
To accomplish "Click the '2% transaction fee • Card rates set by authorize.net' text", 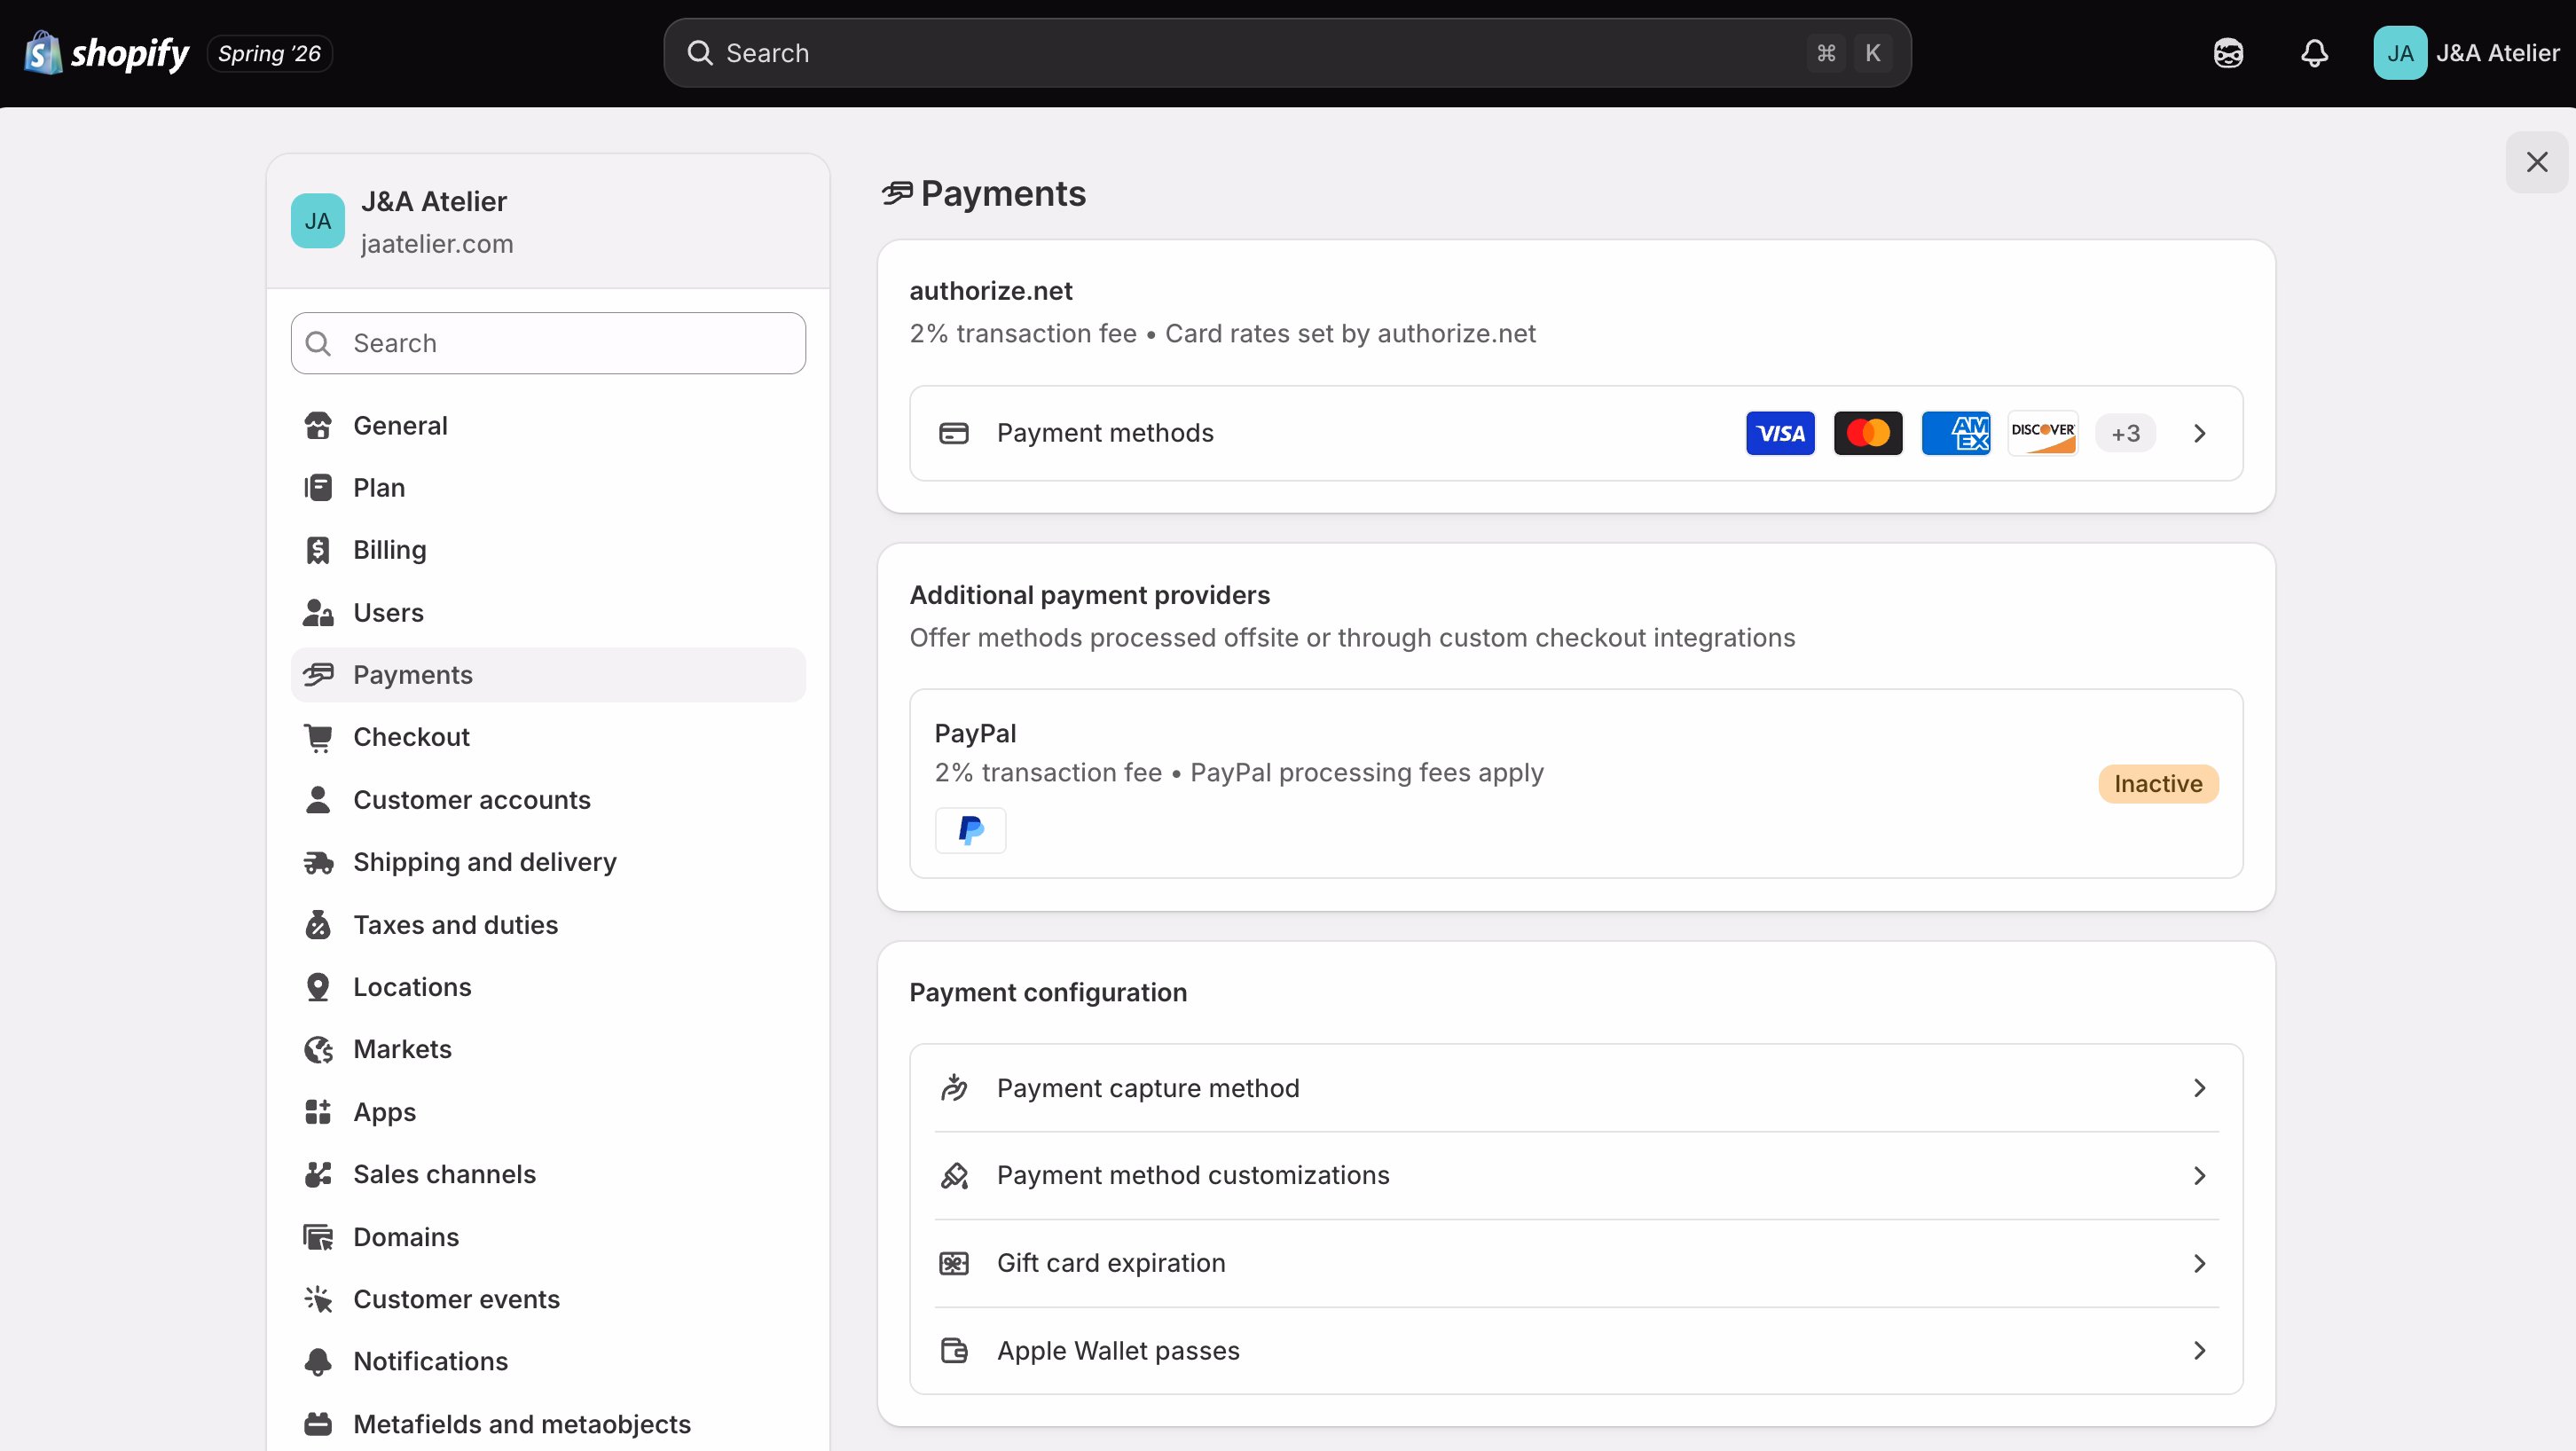I will click(1222, 334).
